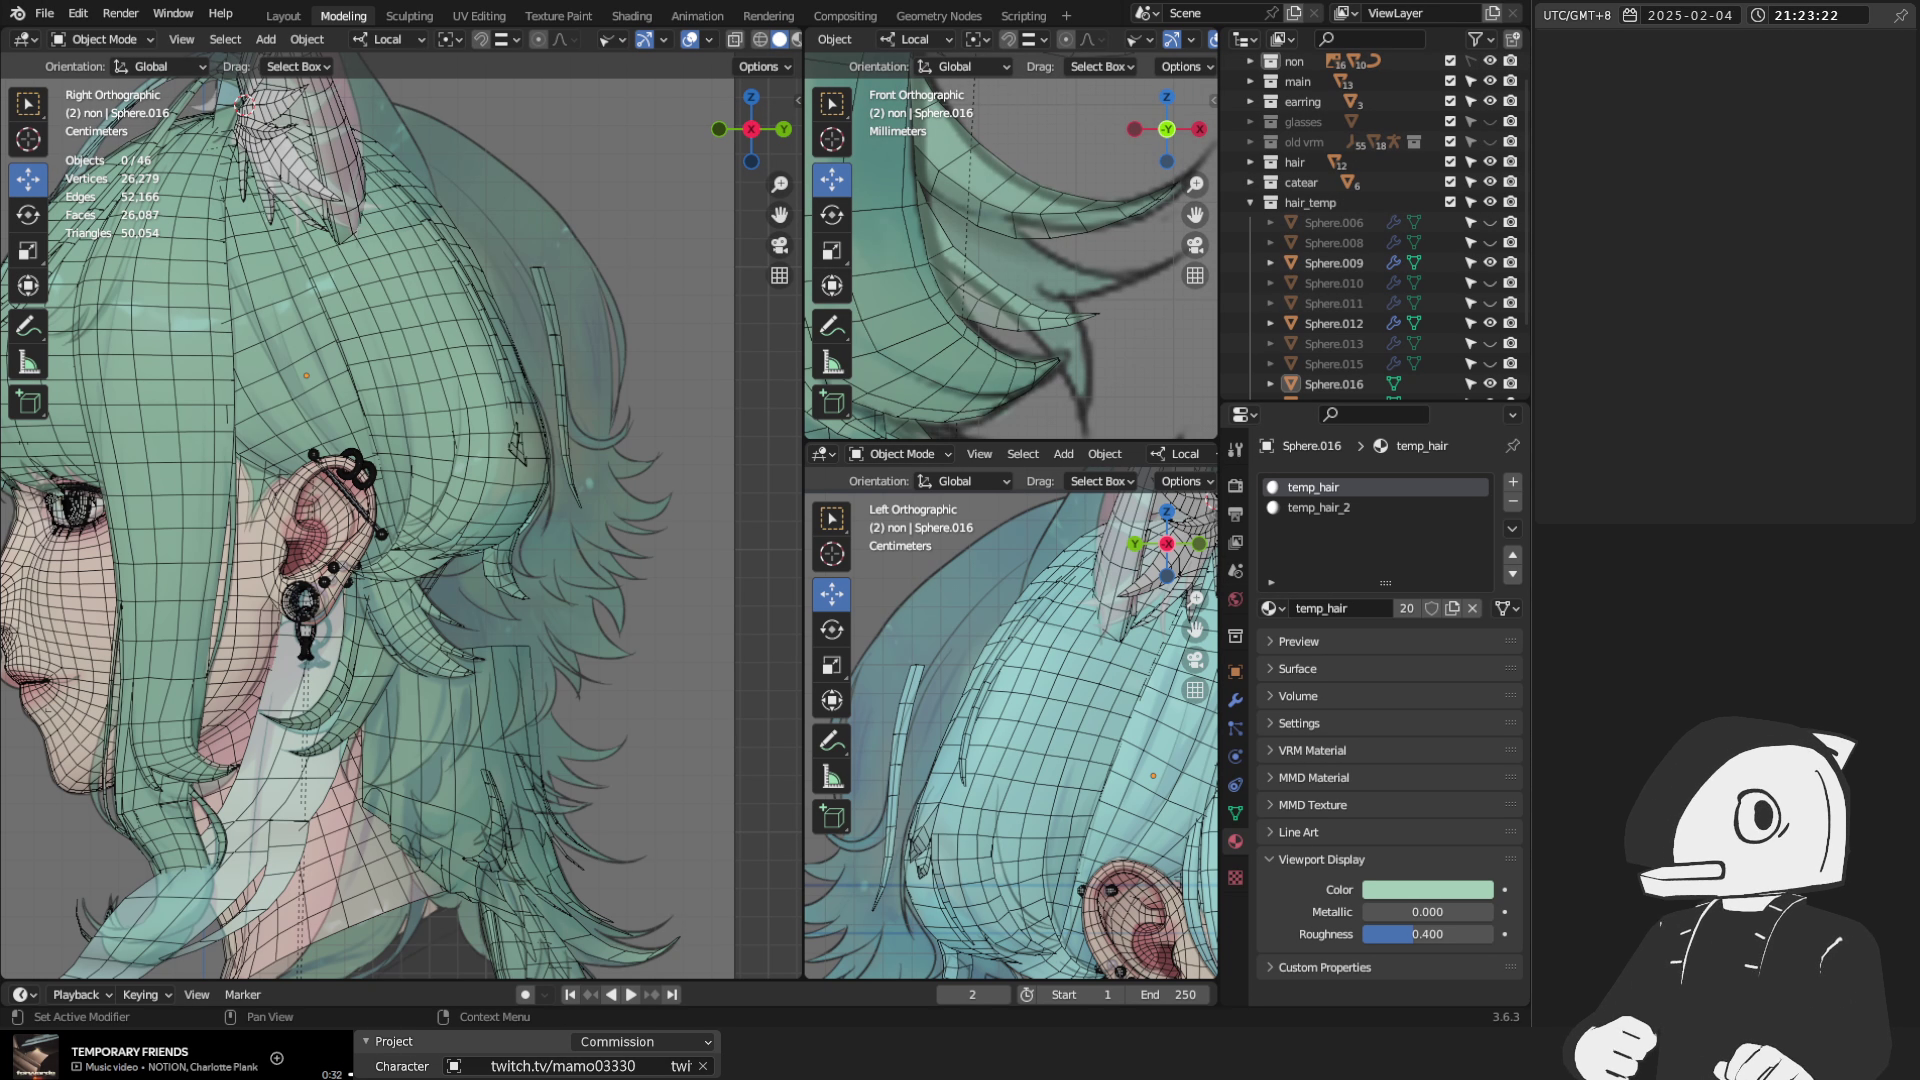Uncheck exclude checkbox for catear collection
The image size is (1920, 1080).
coord(1450,182)
